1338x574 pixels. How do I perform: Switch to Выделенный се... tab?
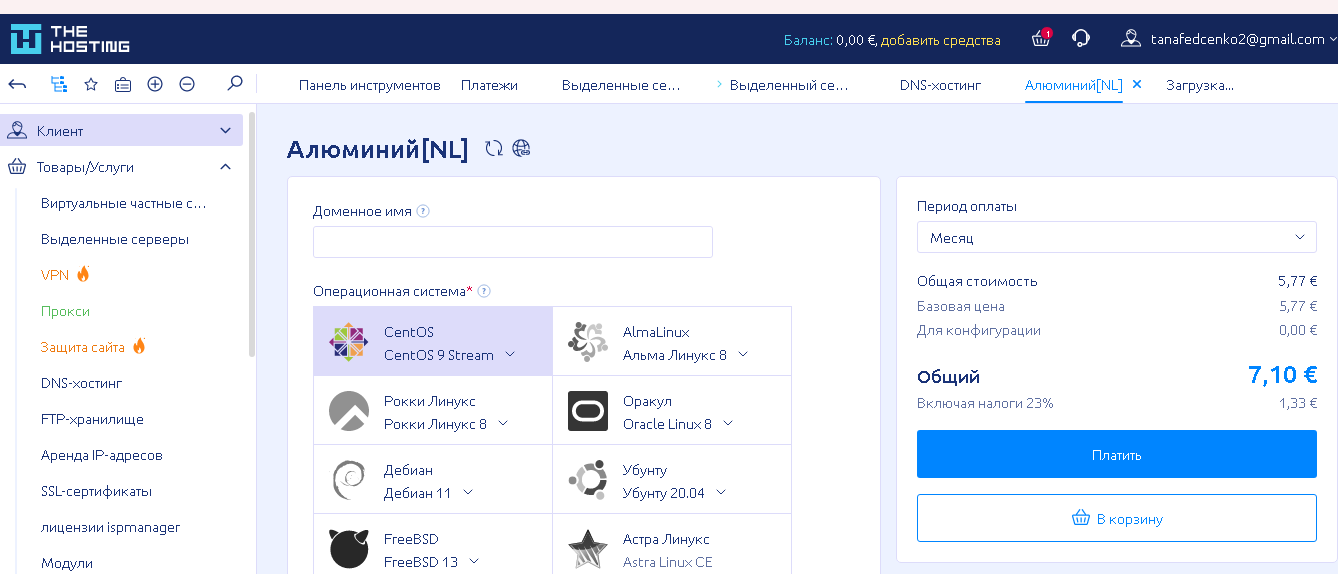click(789, 85)
